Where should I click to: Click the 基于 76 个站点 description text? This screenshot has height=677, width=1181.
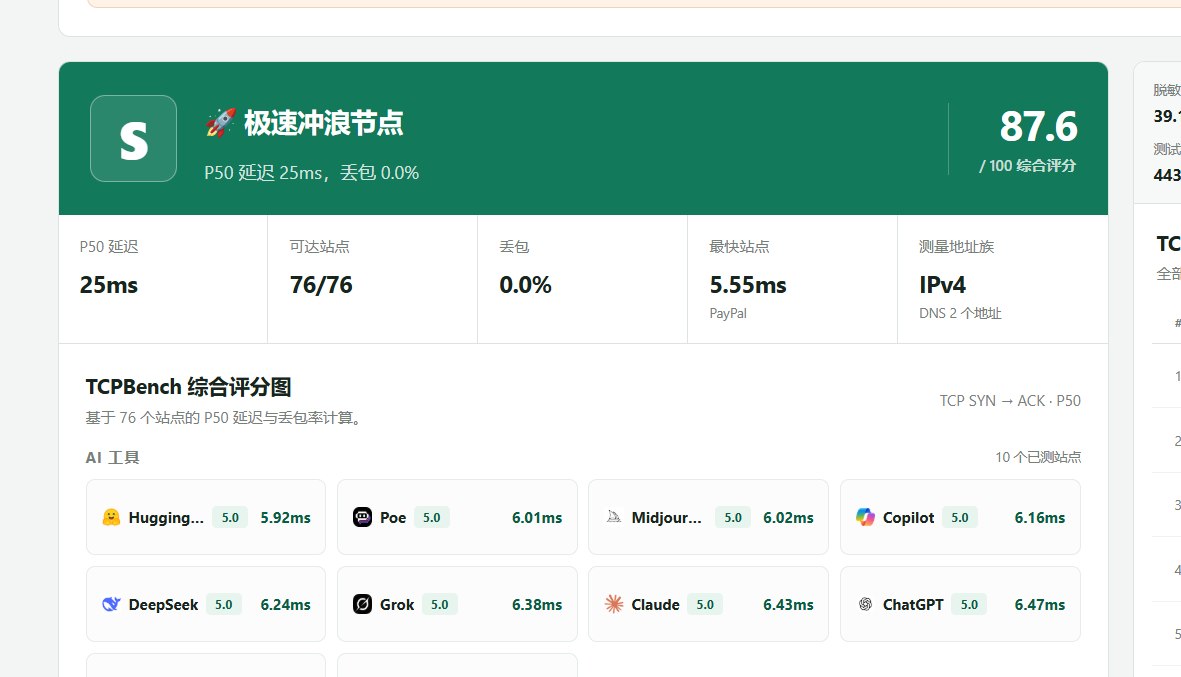point(224,417)
